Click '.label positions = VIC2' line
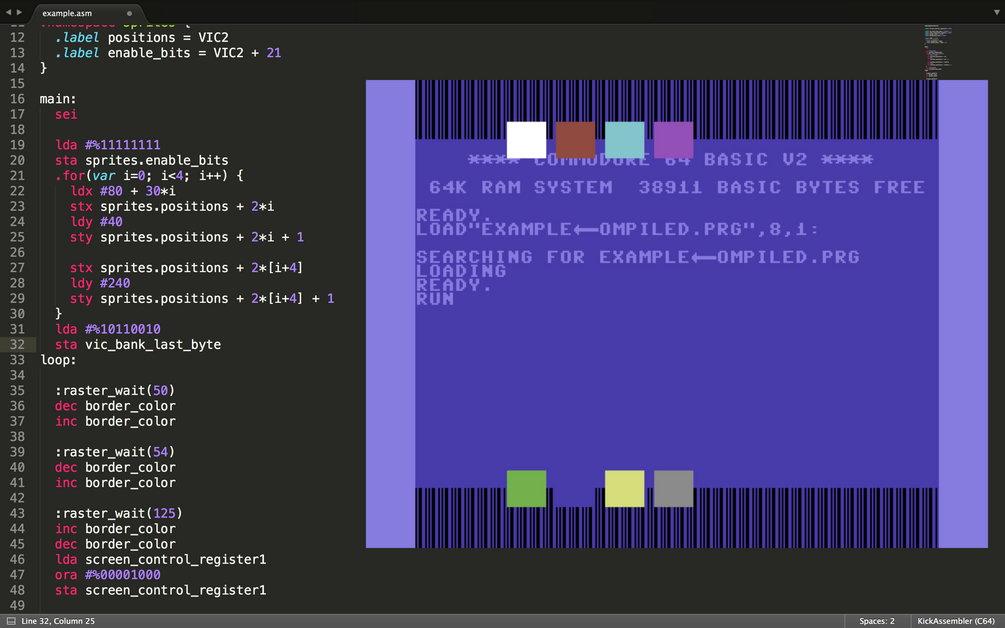 [142, 38]
